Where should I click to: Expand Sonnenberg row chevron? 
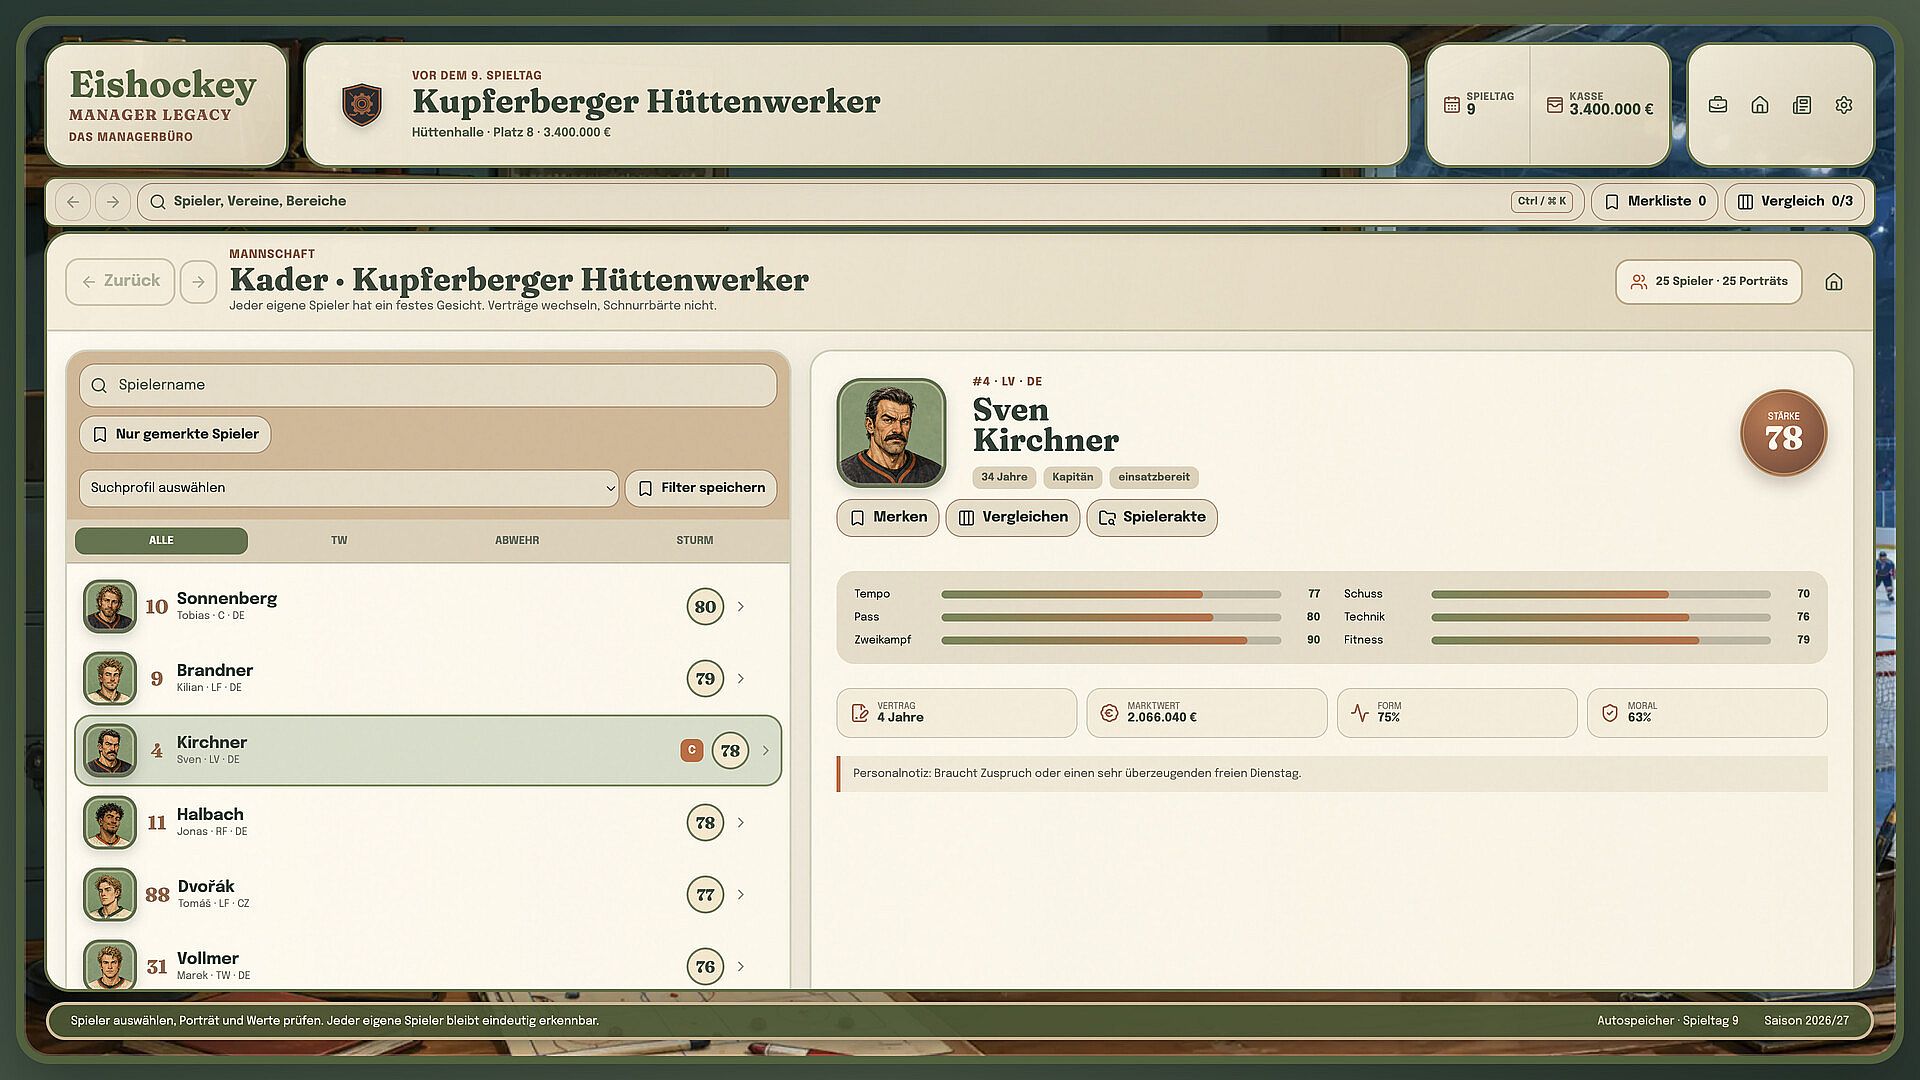pos(741,607)
